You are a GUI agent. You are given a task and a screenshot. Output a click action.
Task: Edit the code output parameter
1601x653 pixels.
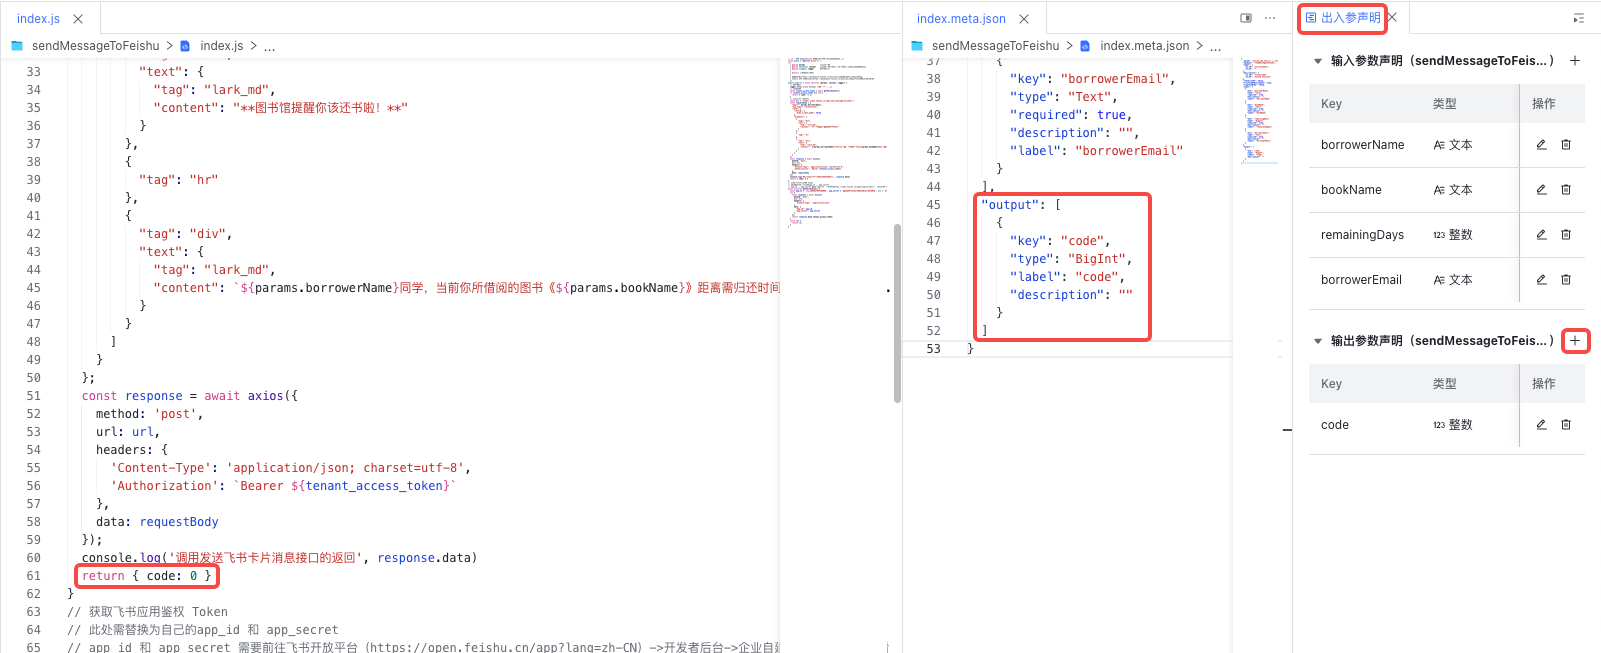click(1541, 425)
